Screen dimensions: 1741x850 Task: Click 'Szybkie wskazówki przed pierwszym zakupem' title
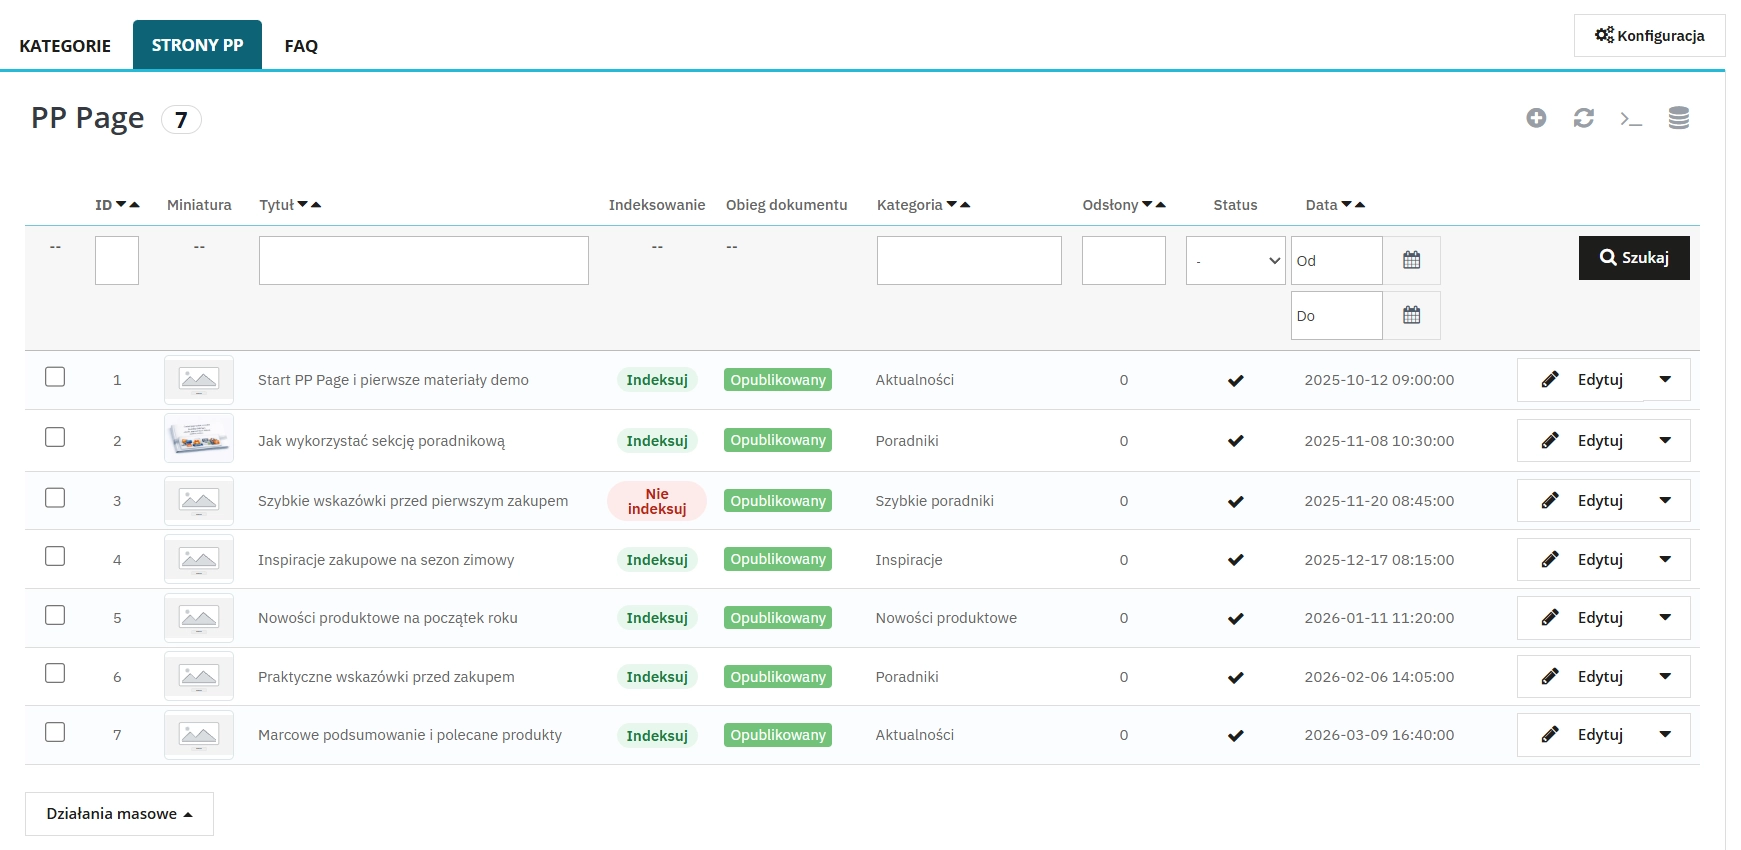tap(413, 501)
